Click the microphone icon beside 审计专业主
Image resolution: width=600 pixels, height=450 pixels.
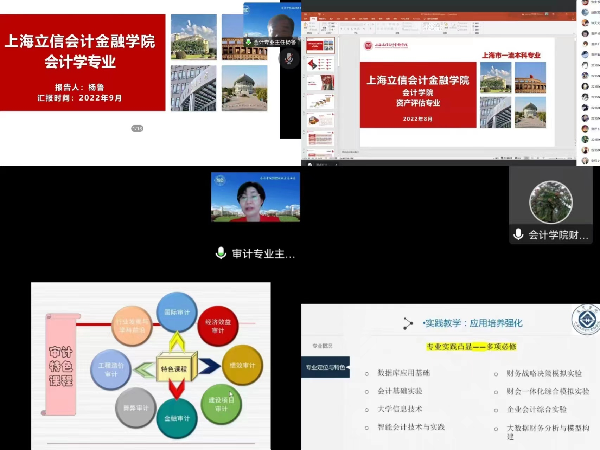tap(221, 254)
